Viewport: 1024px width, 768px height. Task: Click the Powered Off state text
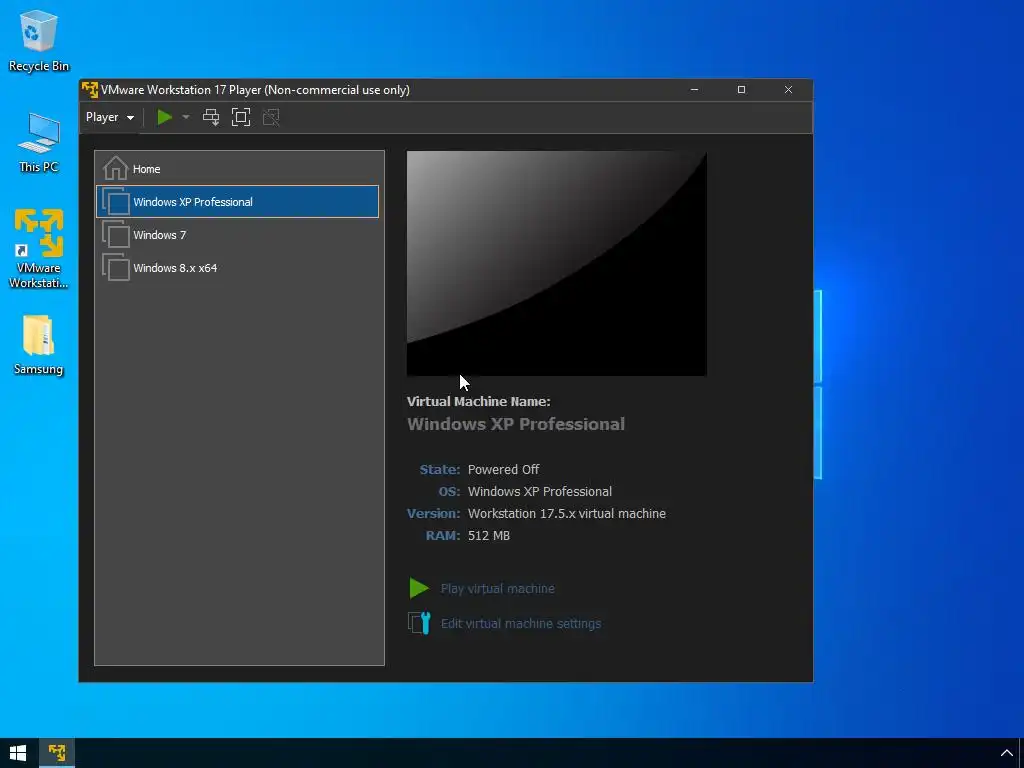(x=504, y=470)
